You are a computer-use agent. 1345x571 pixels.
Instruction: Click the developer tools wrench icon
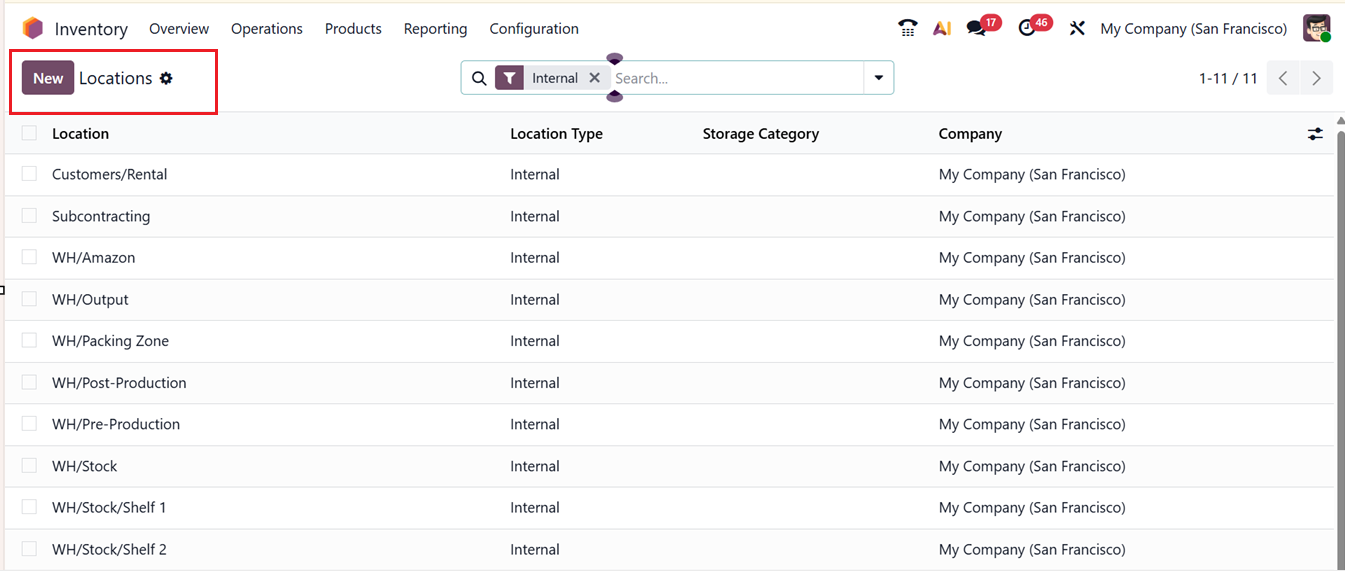pyautogui.click(x=1077, y=28)
